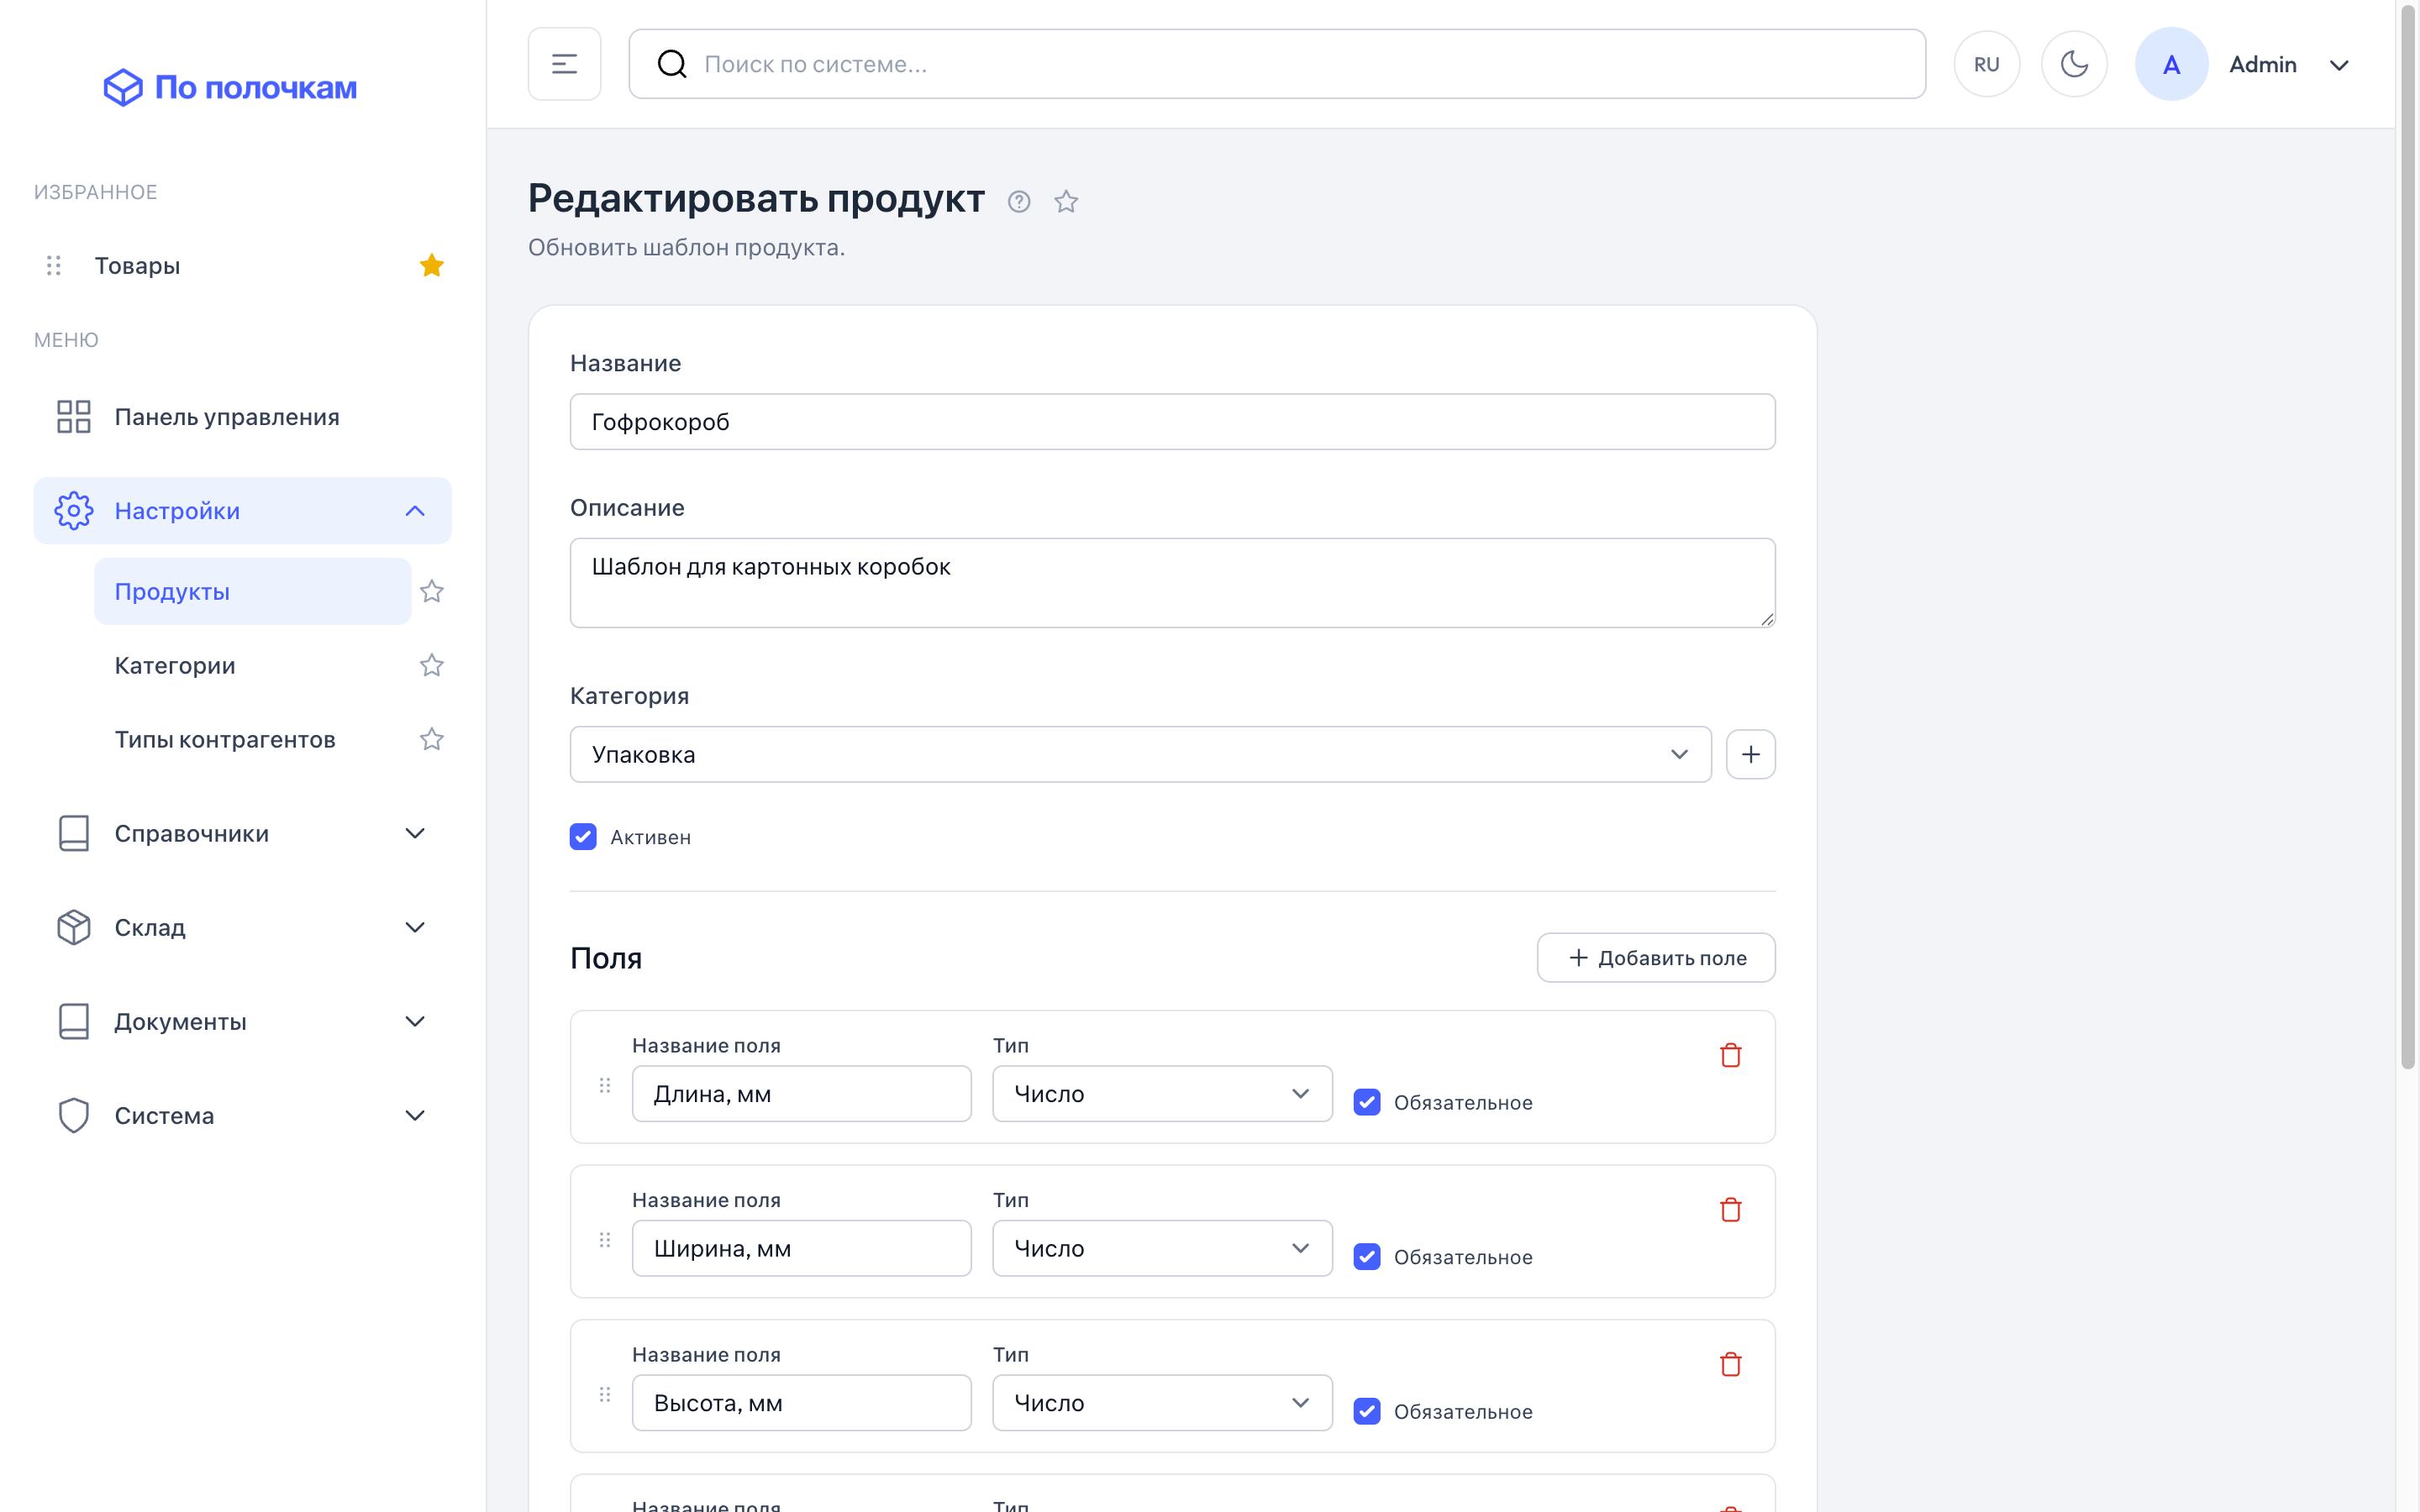Viewport: 2420px width, 1512px height.
Task: Uncheck Обязательное for Ширина, мм
Action: point(1367,1256)
